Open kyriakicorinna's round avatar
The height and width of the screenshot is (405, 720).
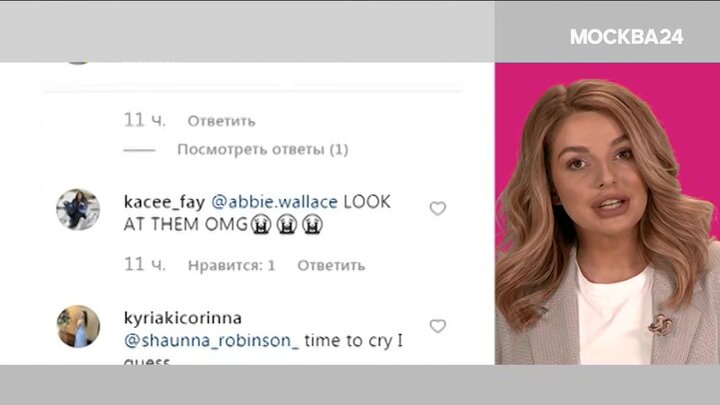pos(78,326)
